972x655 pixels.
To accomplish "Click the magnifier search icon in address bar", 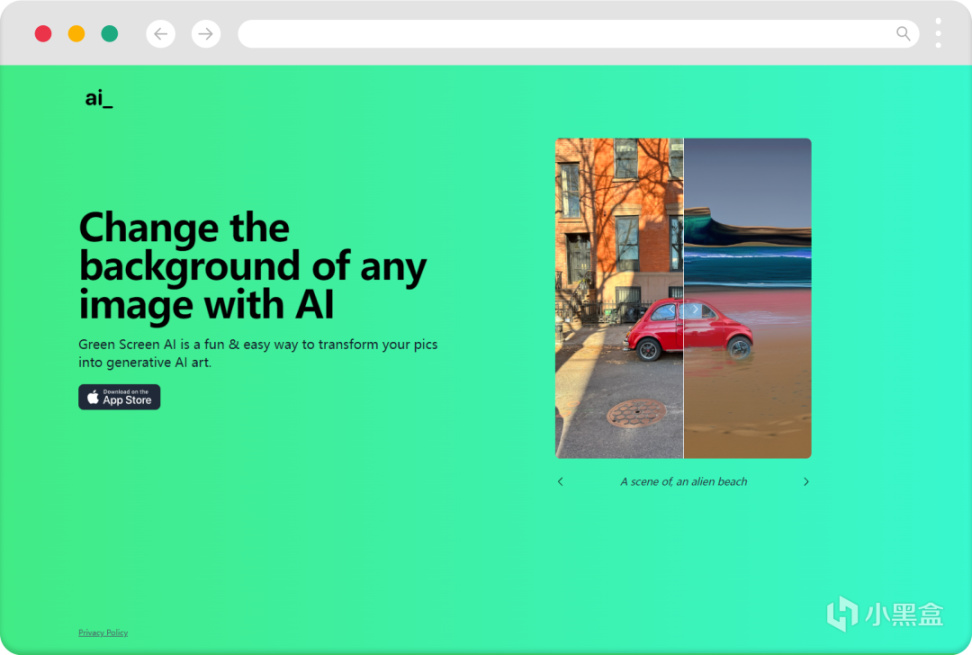I will click(903, 33).
